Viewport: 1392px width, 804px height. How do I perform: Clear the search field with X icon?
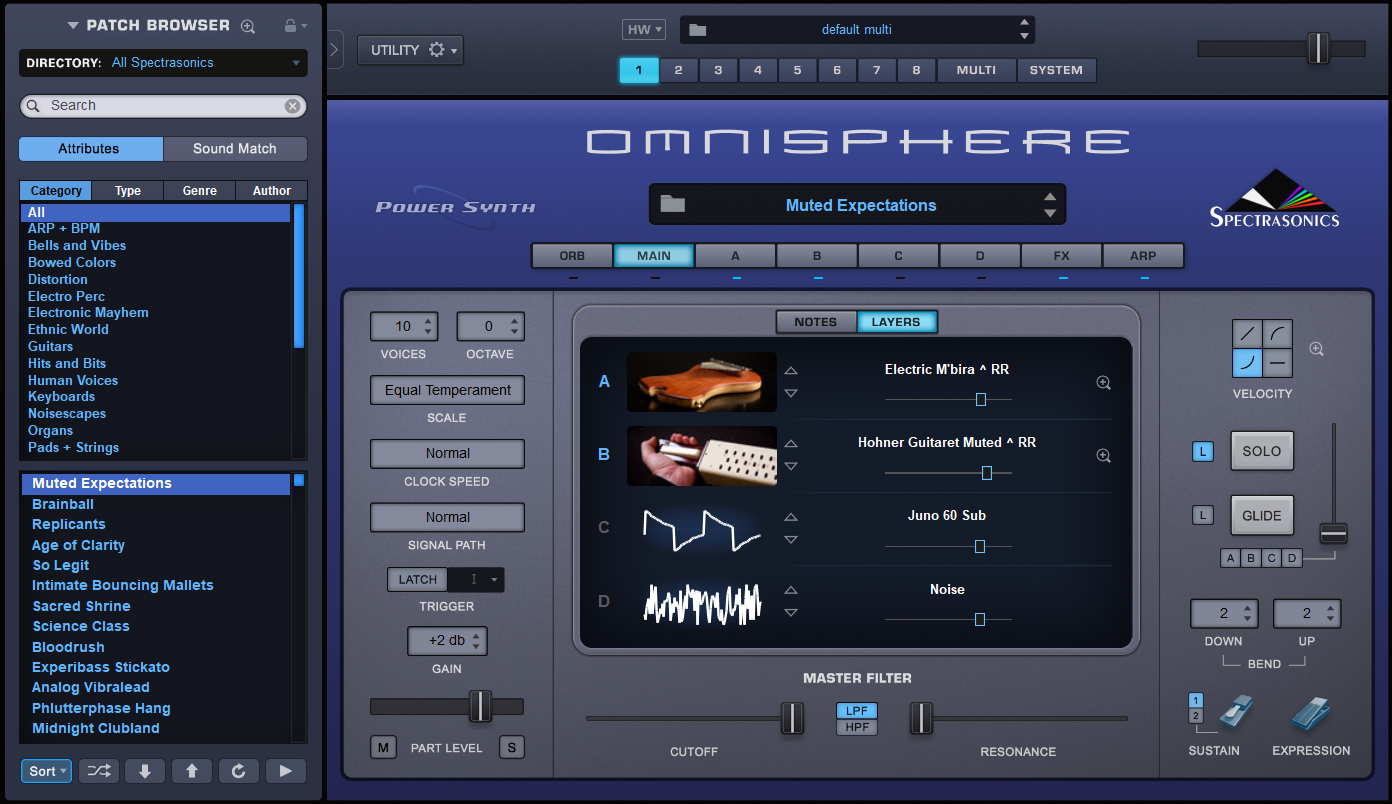[292, 106]
